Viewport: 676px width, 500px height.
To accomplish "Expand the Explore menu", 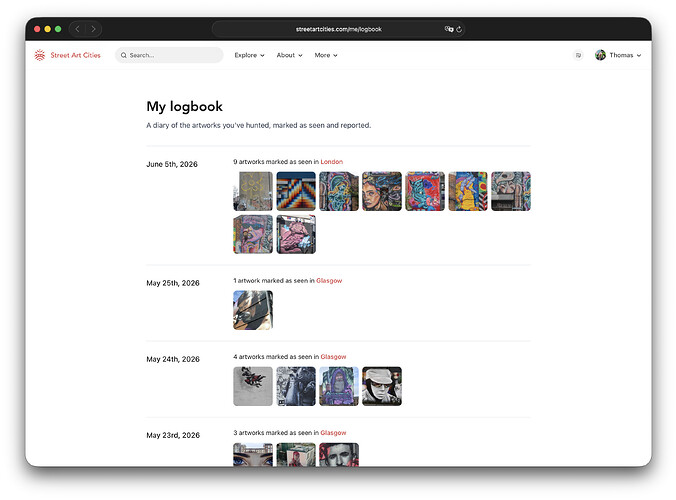I will pos(249,55).
